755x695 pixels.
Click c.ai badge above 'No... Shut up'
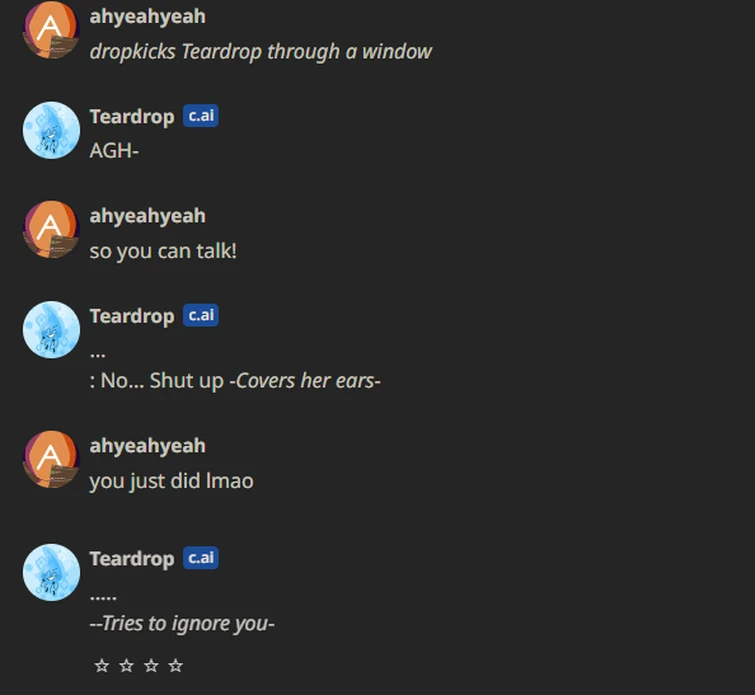[x=201, y=315]
